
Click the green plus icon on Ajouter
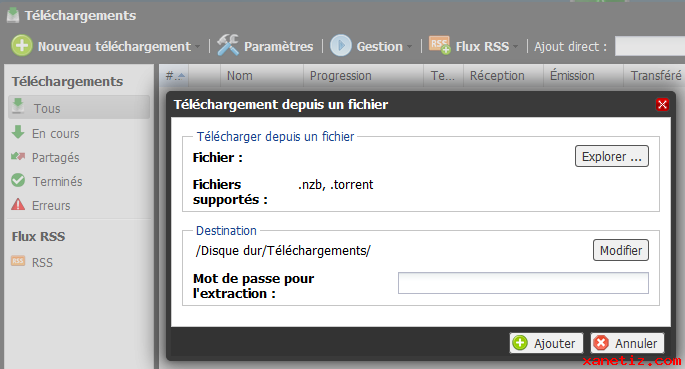click(x=520, y=343)
